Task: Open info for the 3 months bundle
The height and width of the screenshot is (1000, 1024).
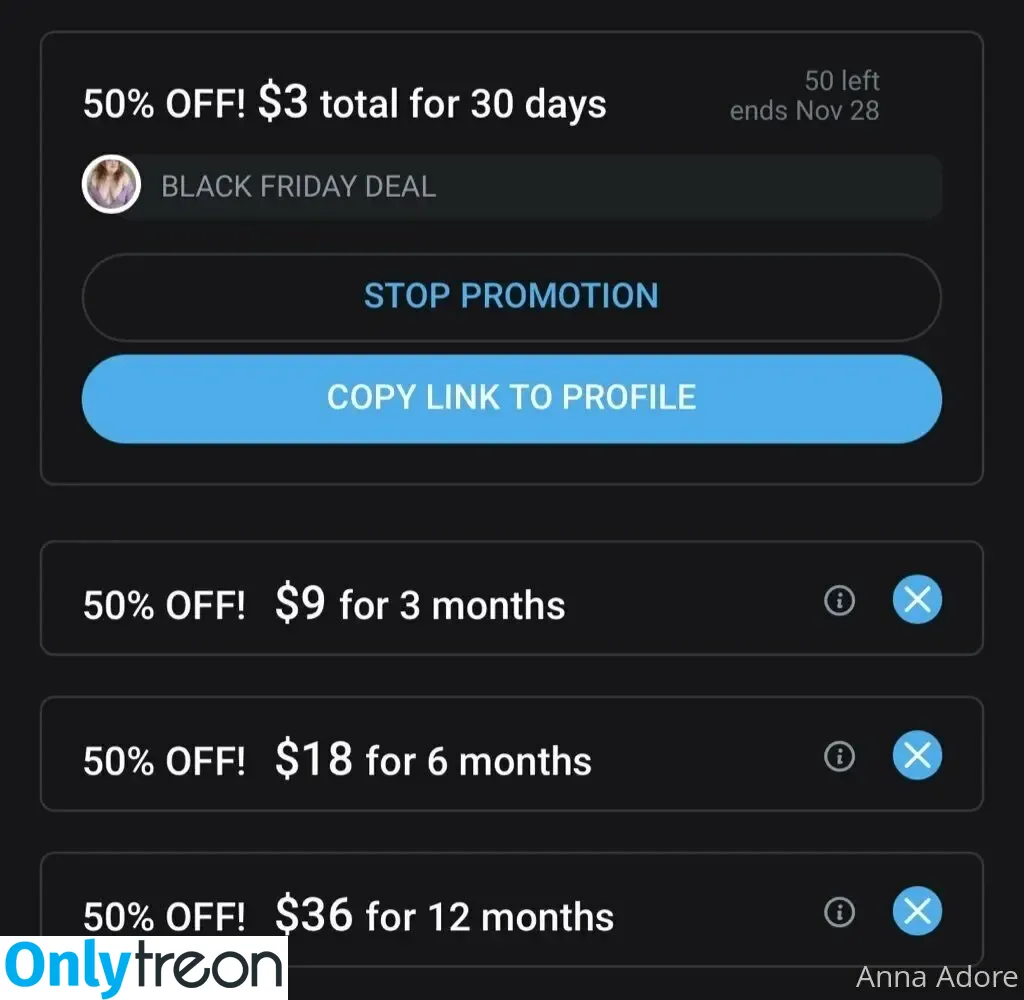Action: (x=839, y=600)
